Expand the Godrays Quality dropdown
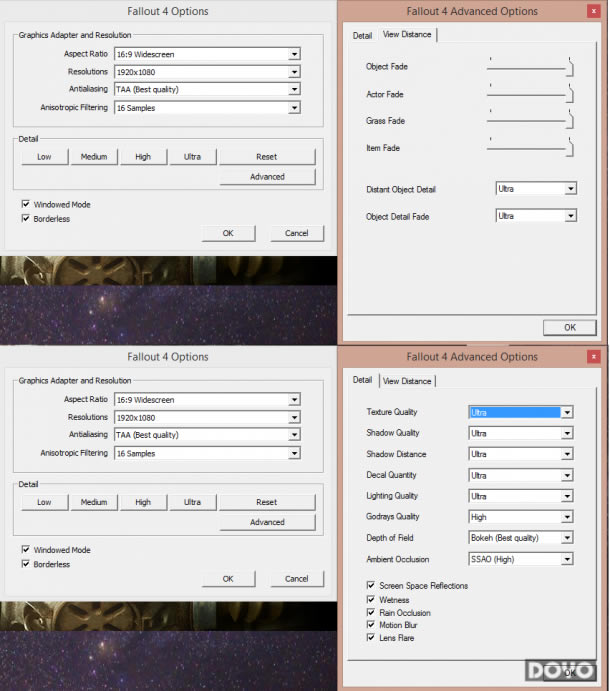The image size is (610, 691). (x=520, y=517)
